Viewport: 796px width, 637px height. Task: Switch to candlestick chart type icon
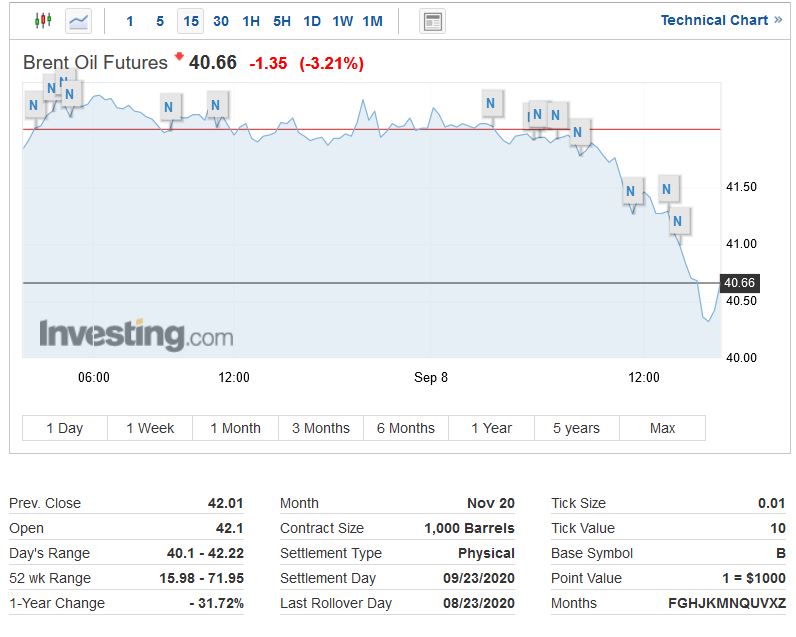(x=43, y=21)
